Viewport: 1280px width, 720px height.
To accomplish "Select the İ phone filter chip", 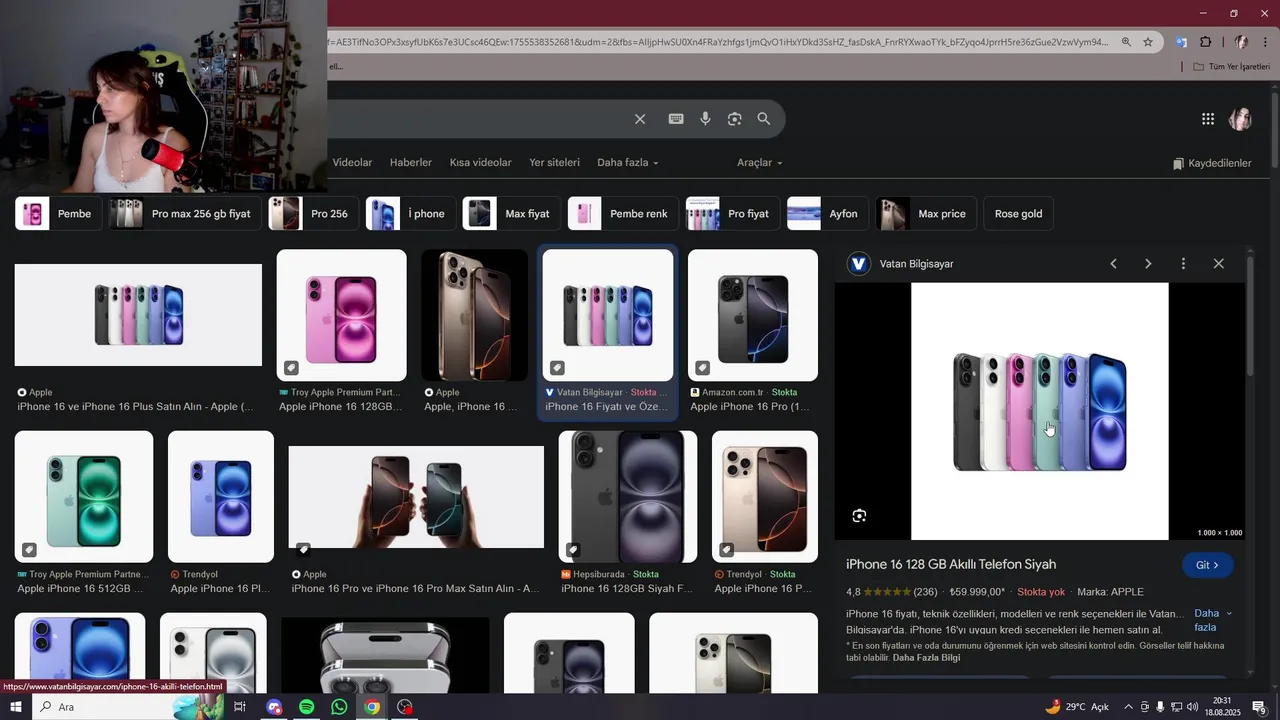I will pos(411,214).
